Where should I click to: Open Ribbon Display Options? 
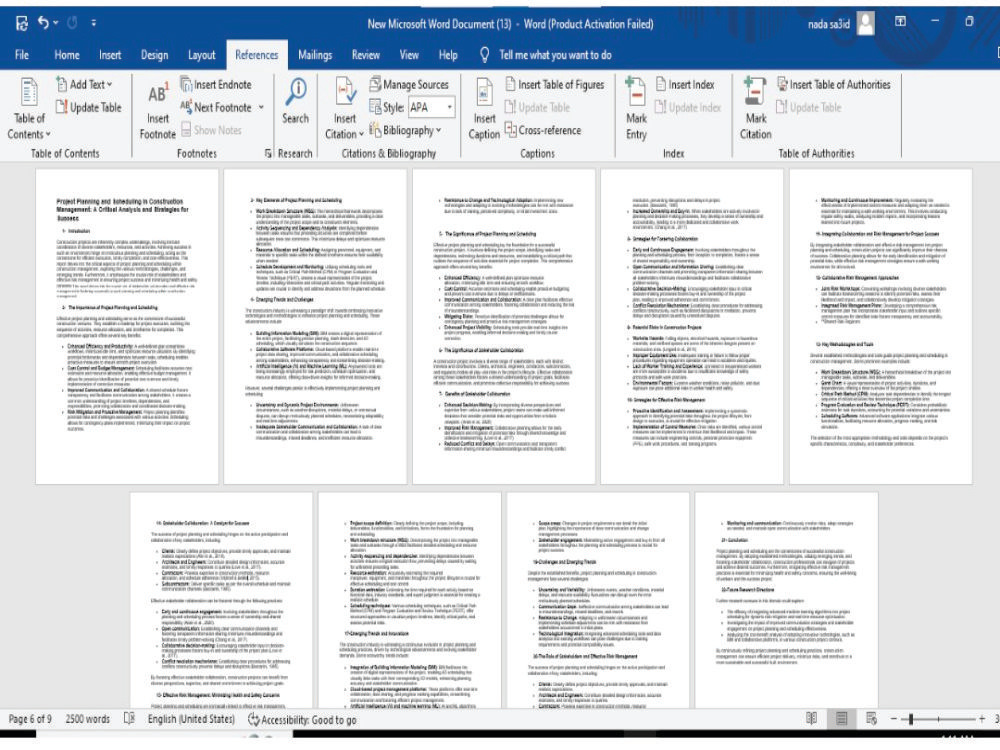[901, 22]
